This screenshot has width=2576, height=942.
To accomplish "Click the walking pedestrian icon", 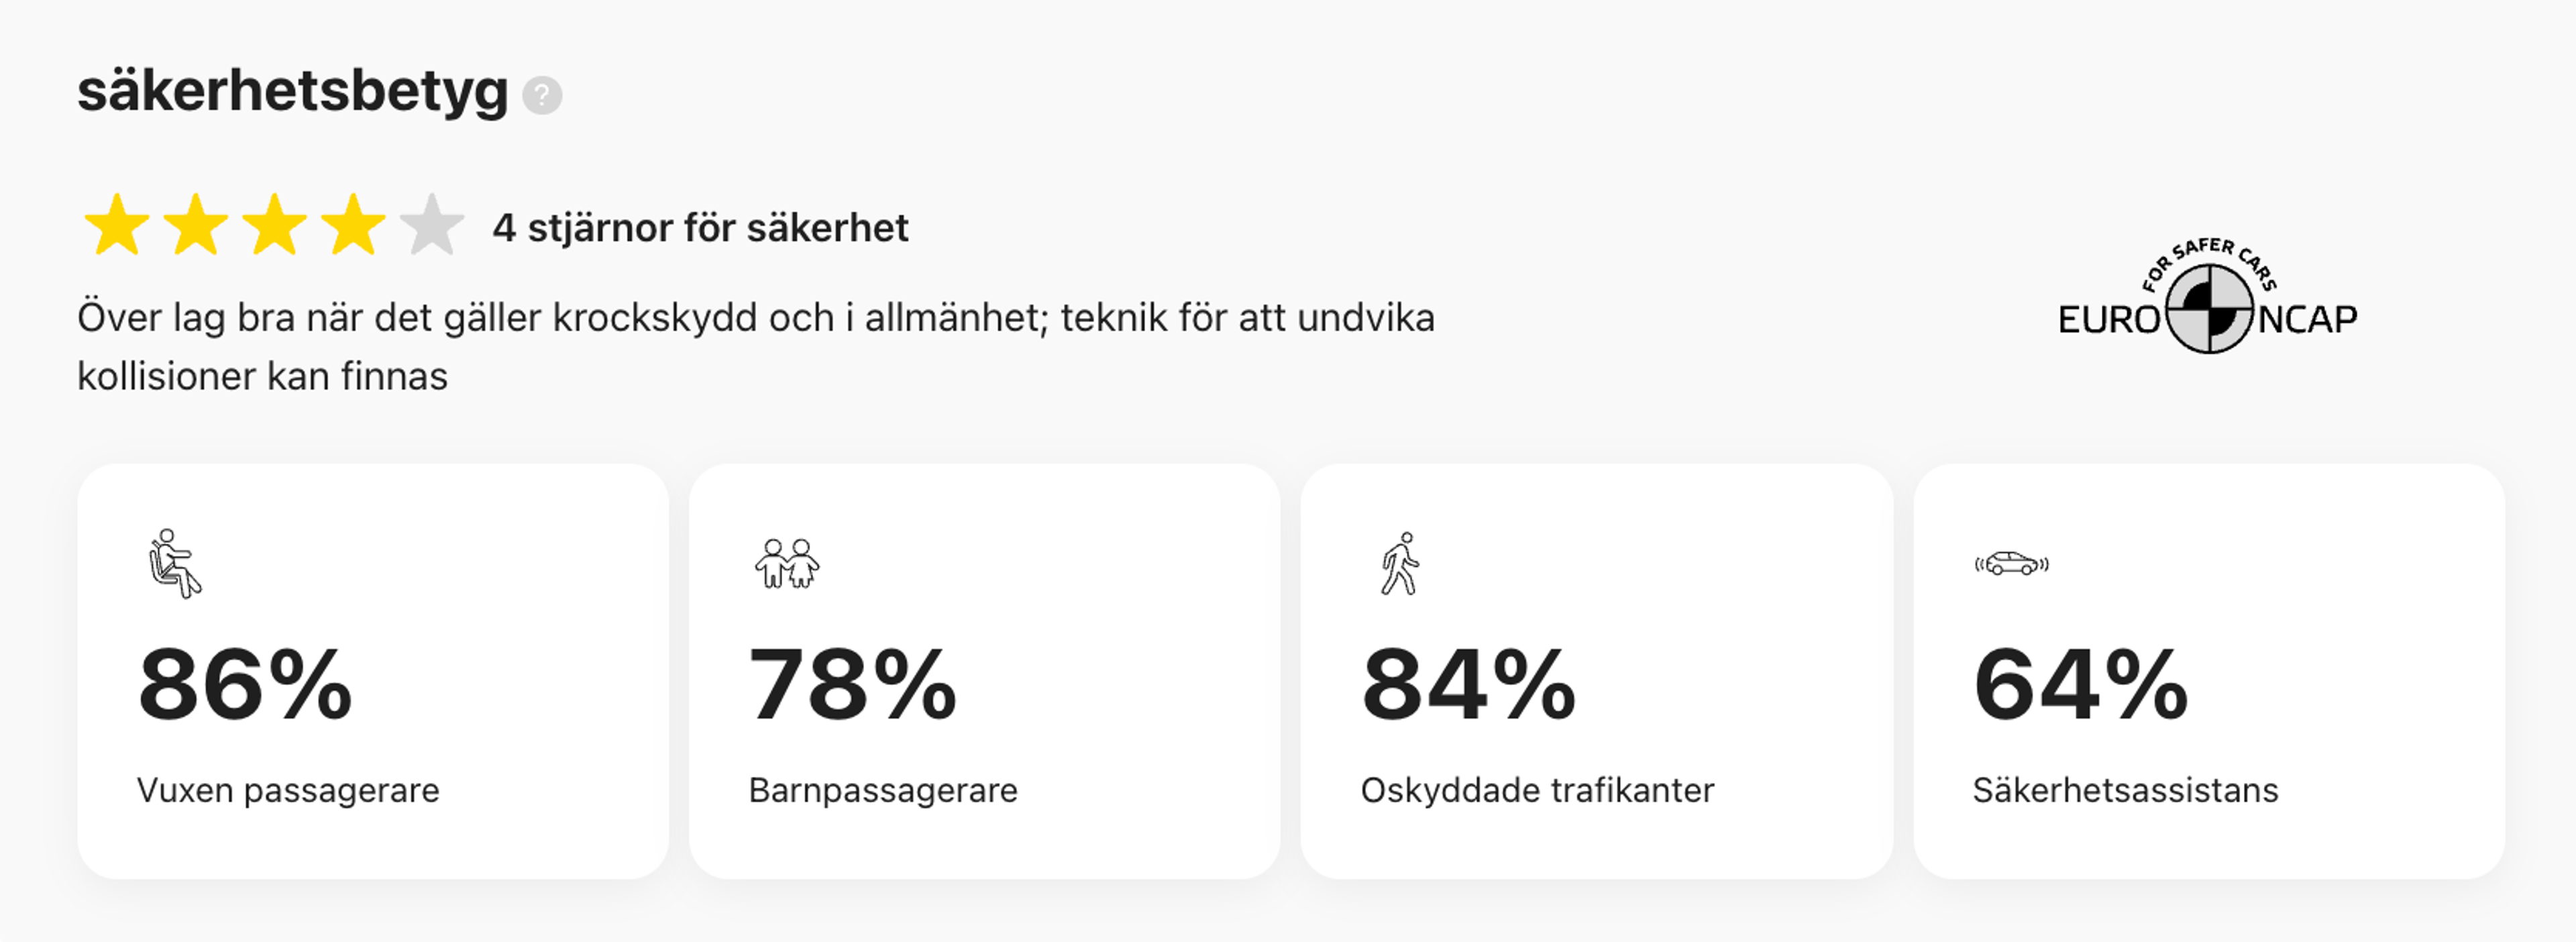I will (x=1400, y=563).
